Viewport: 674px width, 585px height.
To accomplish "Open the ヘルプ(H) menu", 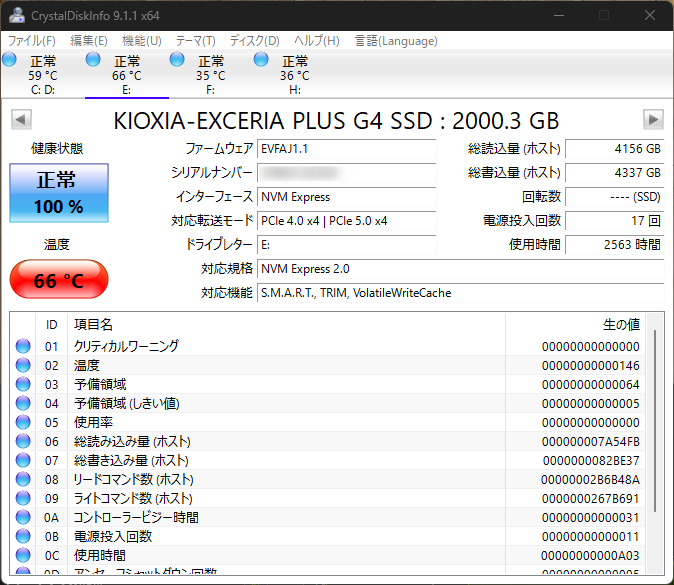I will pyautogui.click(x=317, y=41).
